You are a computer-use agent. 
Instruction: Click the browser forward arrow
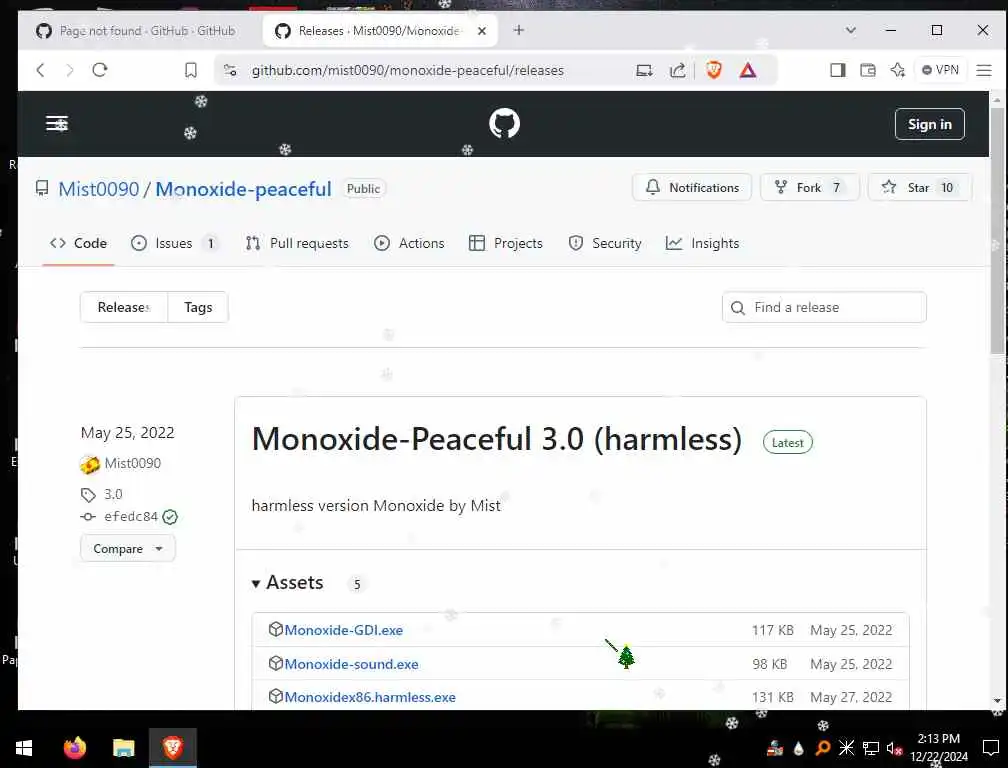coord(69,70)
